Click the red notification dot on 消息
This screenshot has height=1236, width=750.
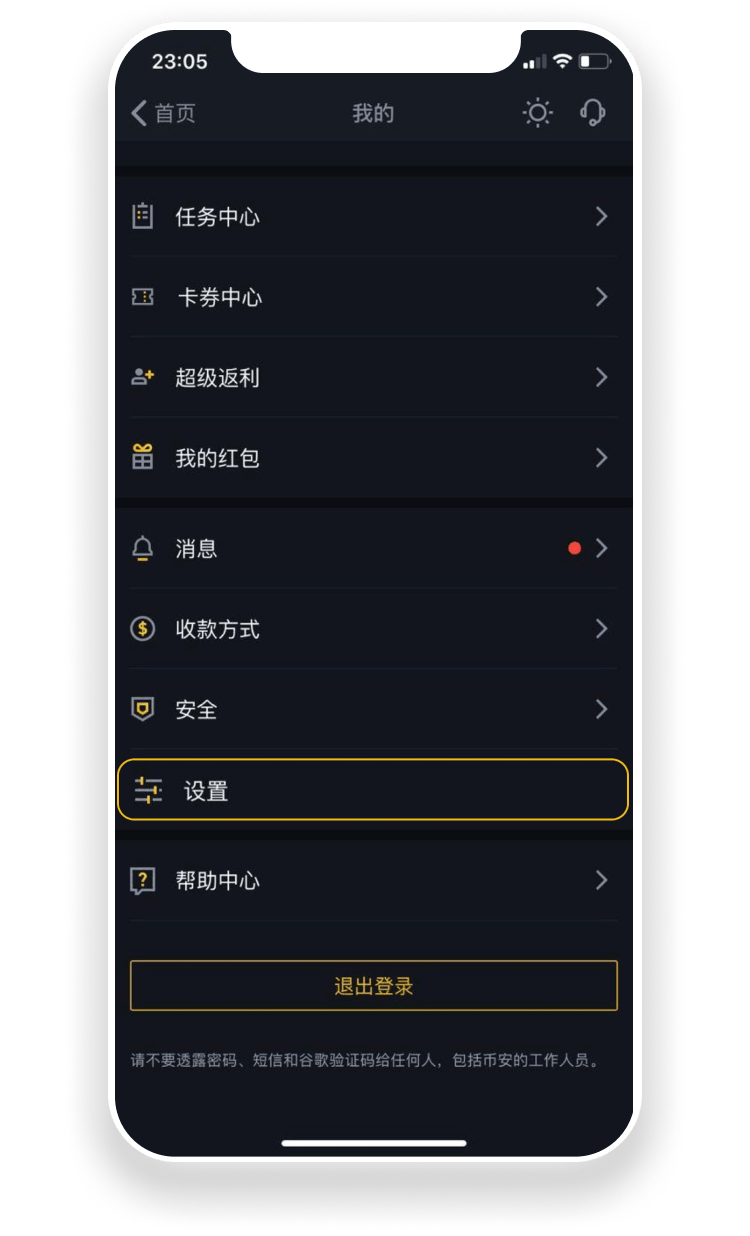pos(574,548)
